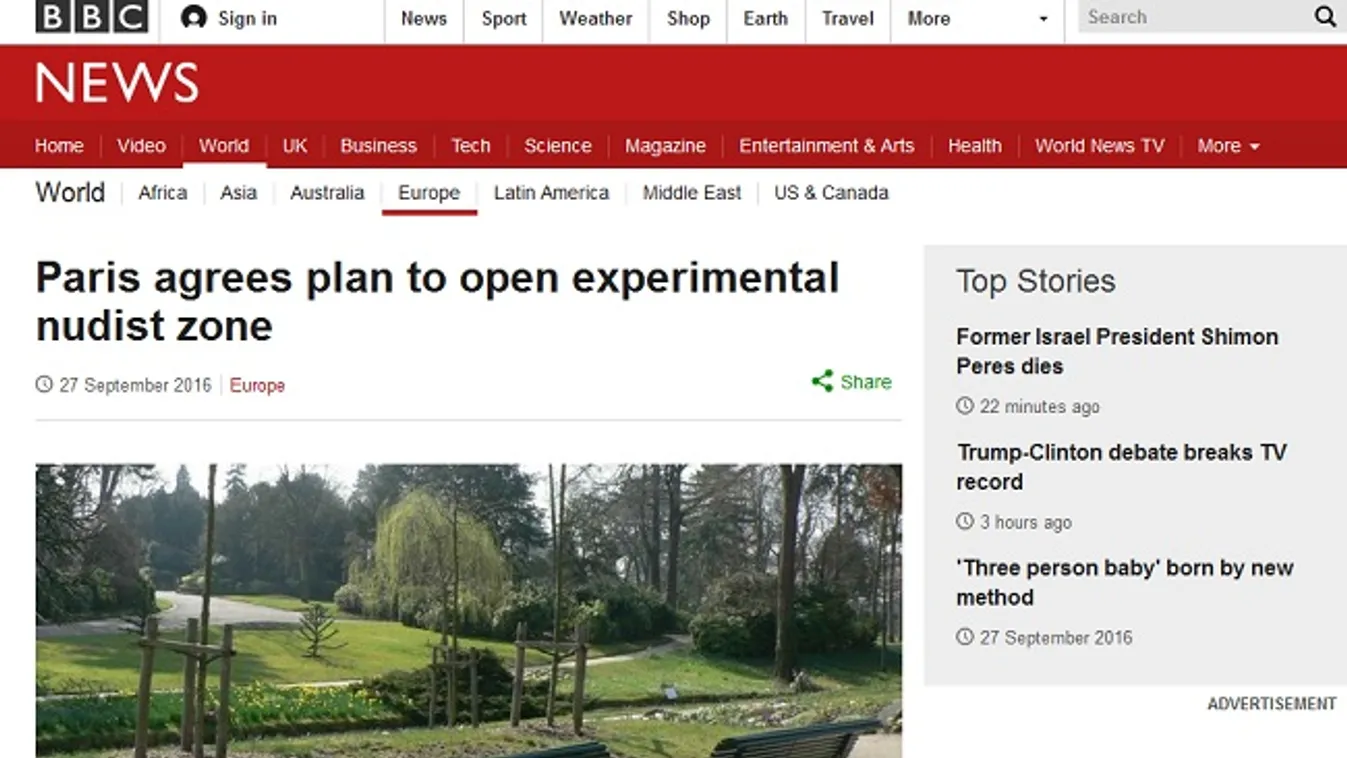Expand the top bar More dropdown arrow
This screenshot has width=1347, height=758.
click(x=1044, y=19)
